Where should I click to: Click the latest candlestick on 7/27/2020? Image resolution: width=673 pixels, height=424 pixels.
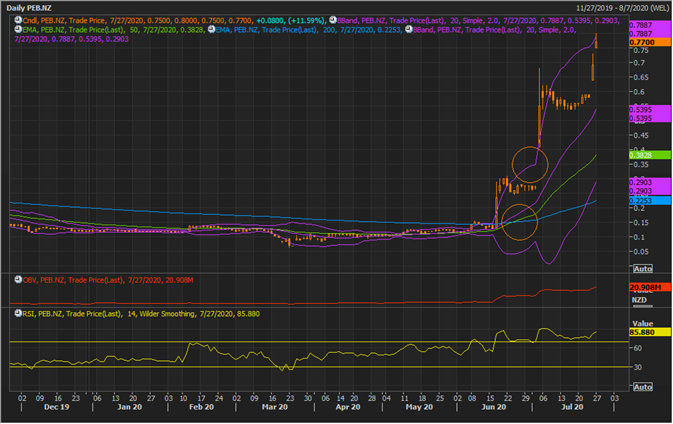tap(596, 42)
